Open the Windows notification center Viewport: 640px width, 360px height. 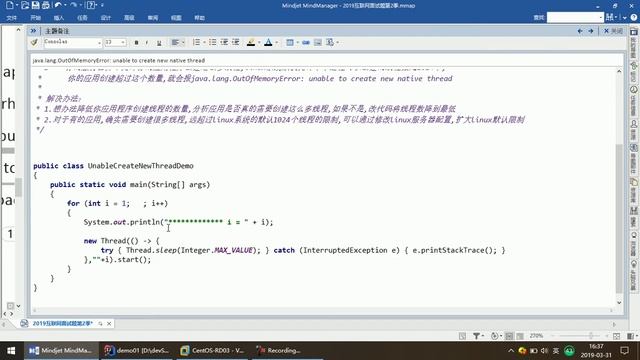[x=624, y=351]
